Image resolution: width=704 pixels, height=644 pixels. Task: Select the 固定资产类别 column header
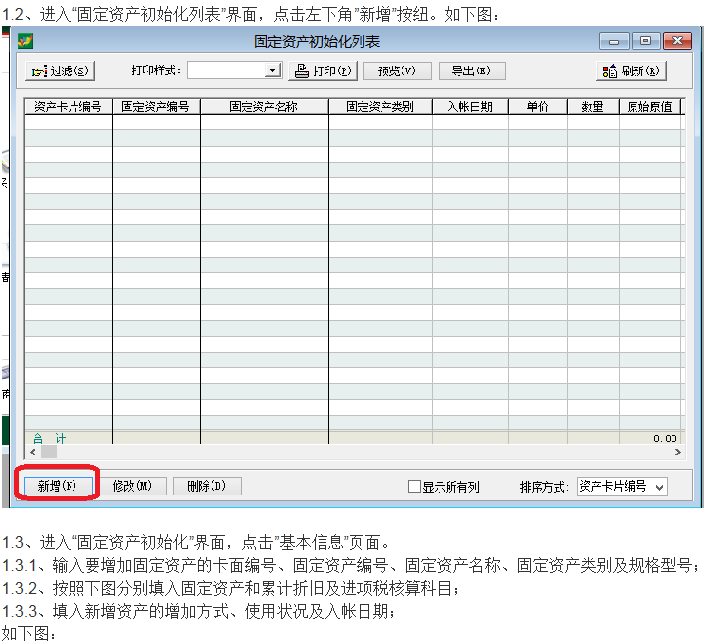380,107
